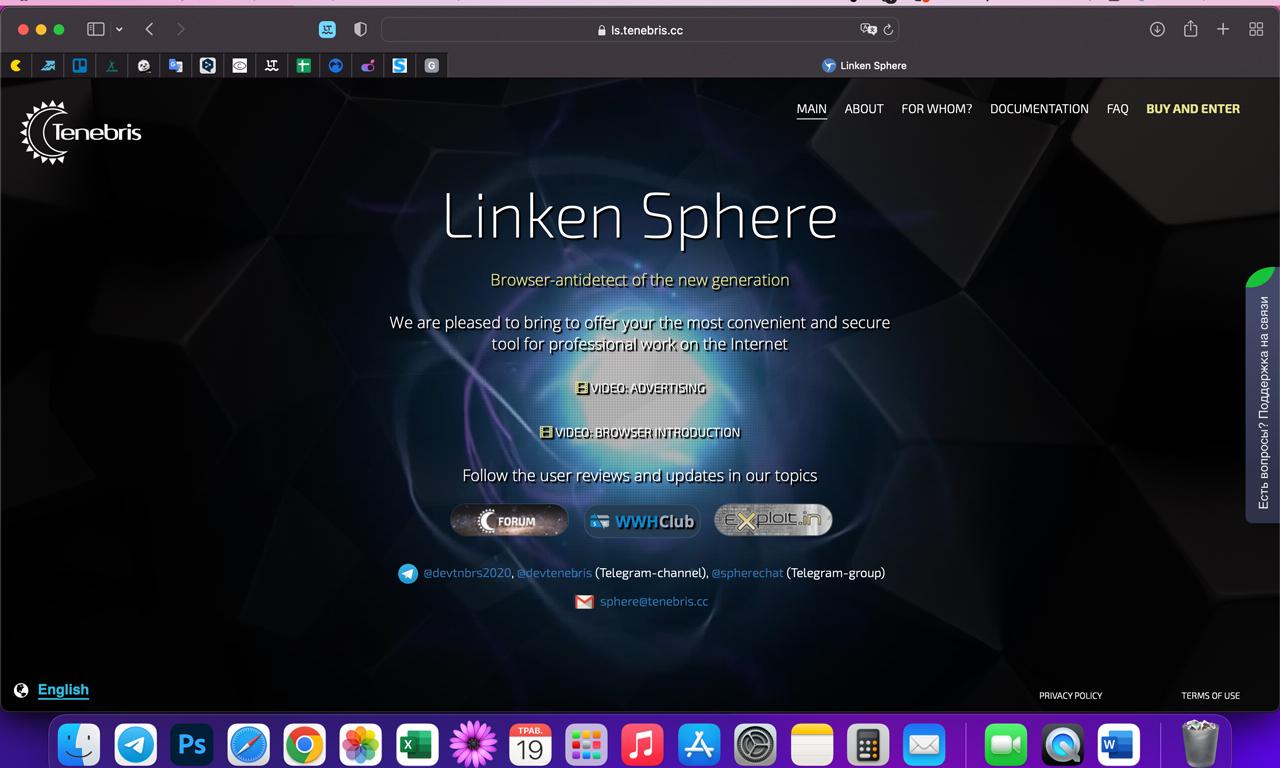Open the Telegram icon next to channel links
The image size is (1280, 768).
407,573
